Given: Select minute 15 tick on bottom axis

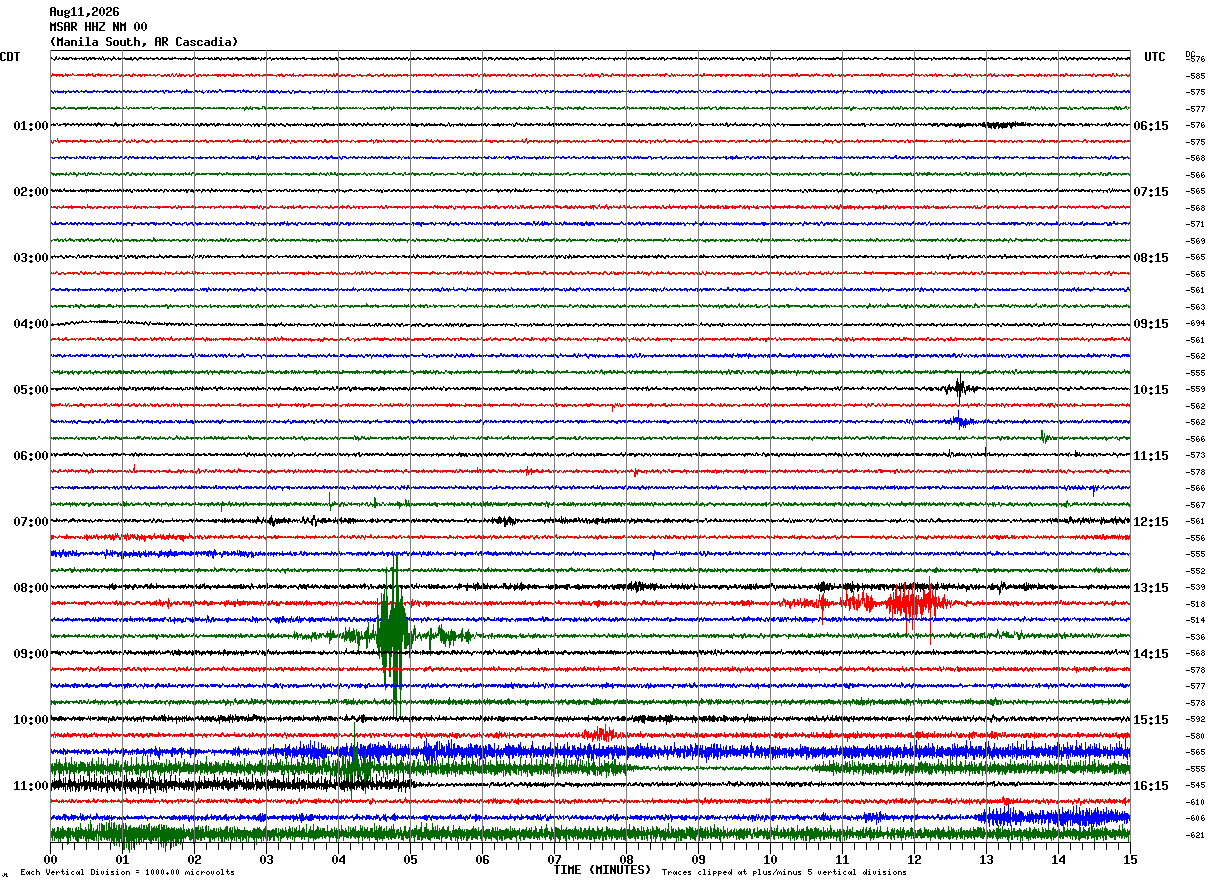Looking at the screenshot, I should tap(1129, 859).
